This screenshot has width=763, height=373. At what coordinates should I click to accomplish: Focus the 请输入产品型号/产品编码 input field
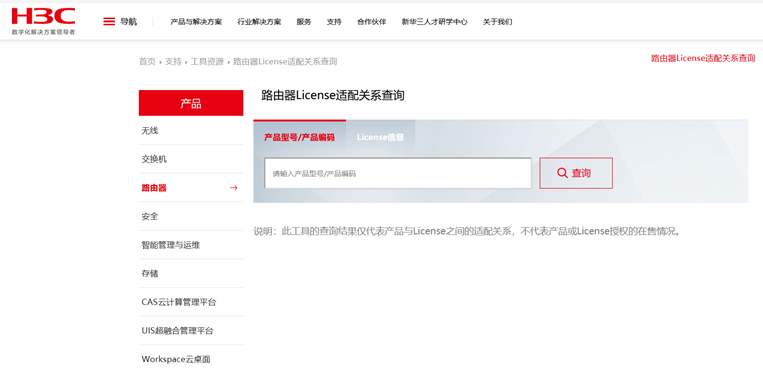pos(398,173)
